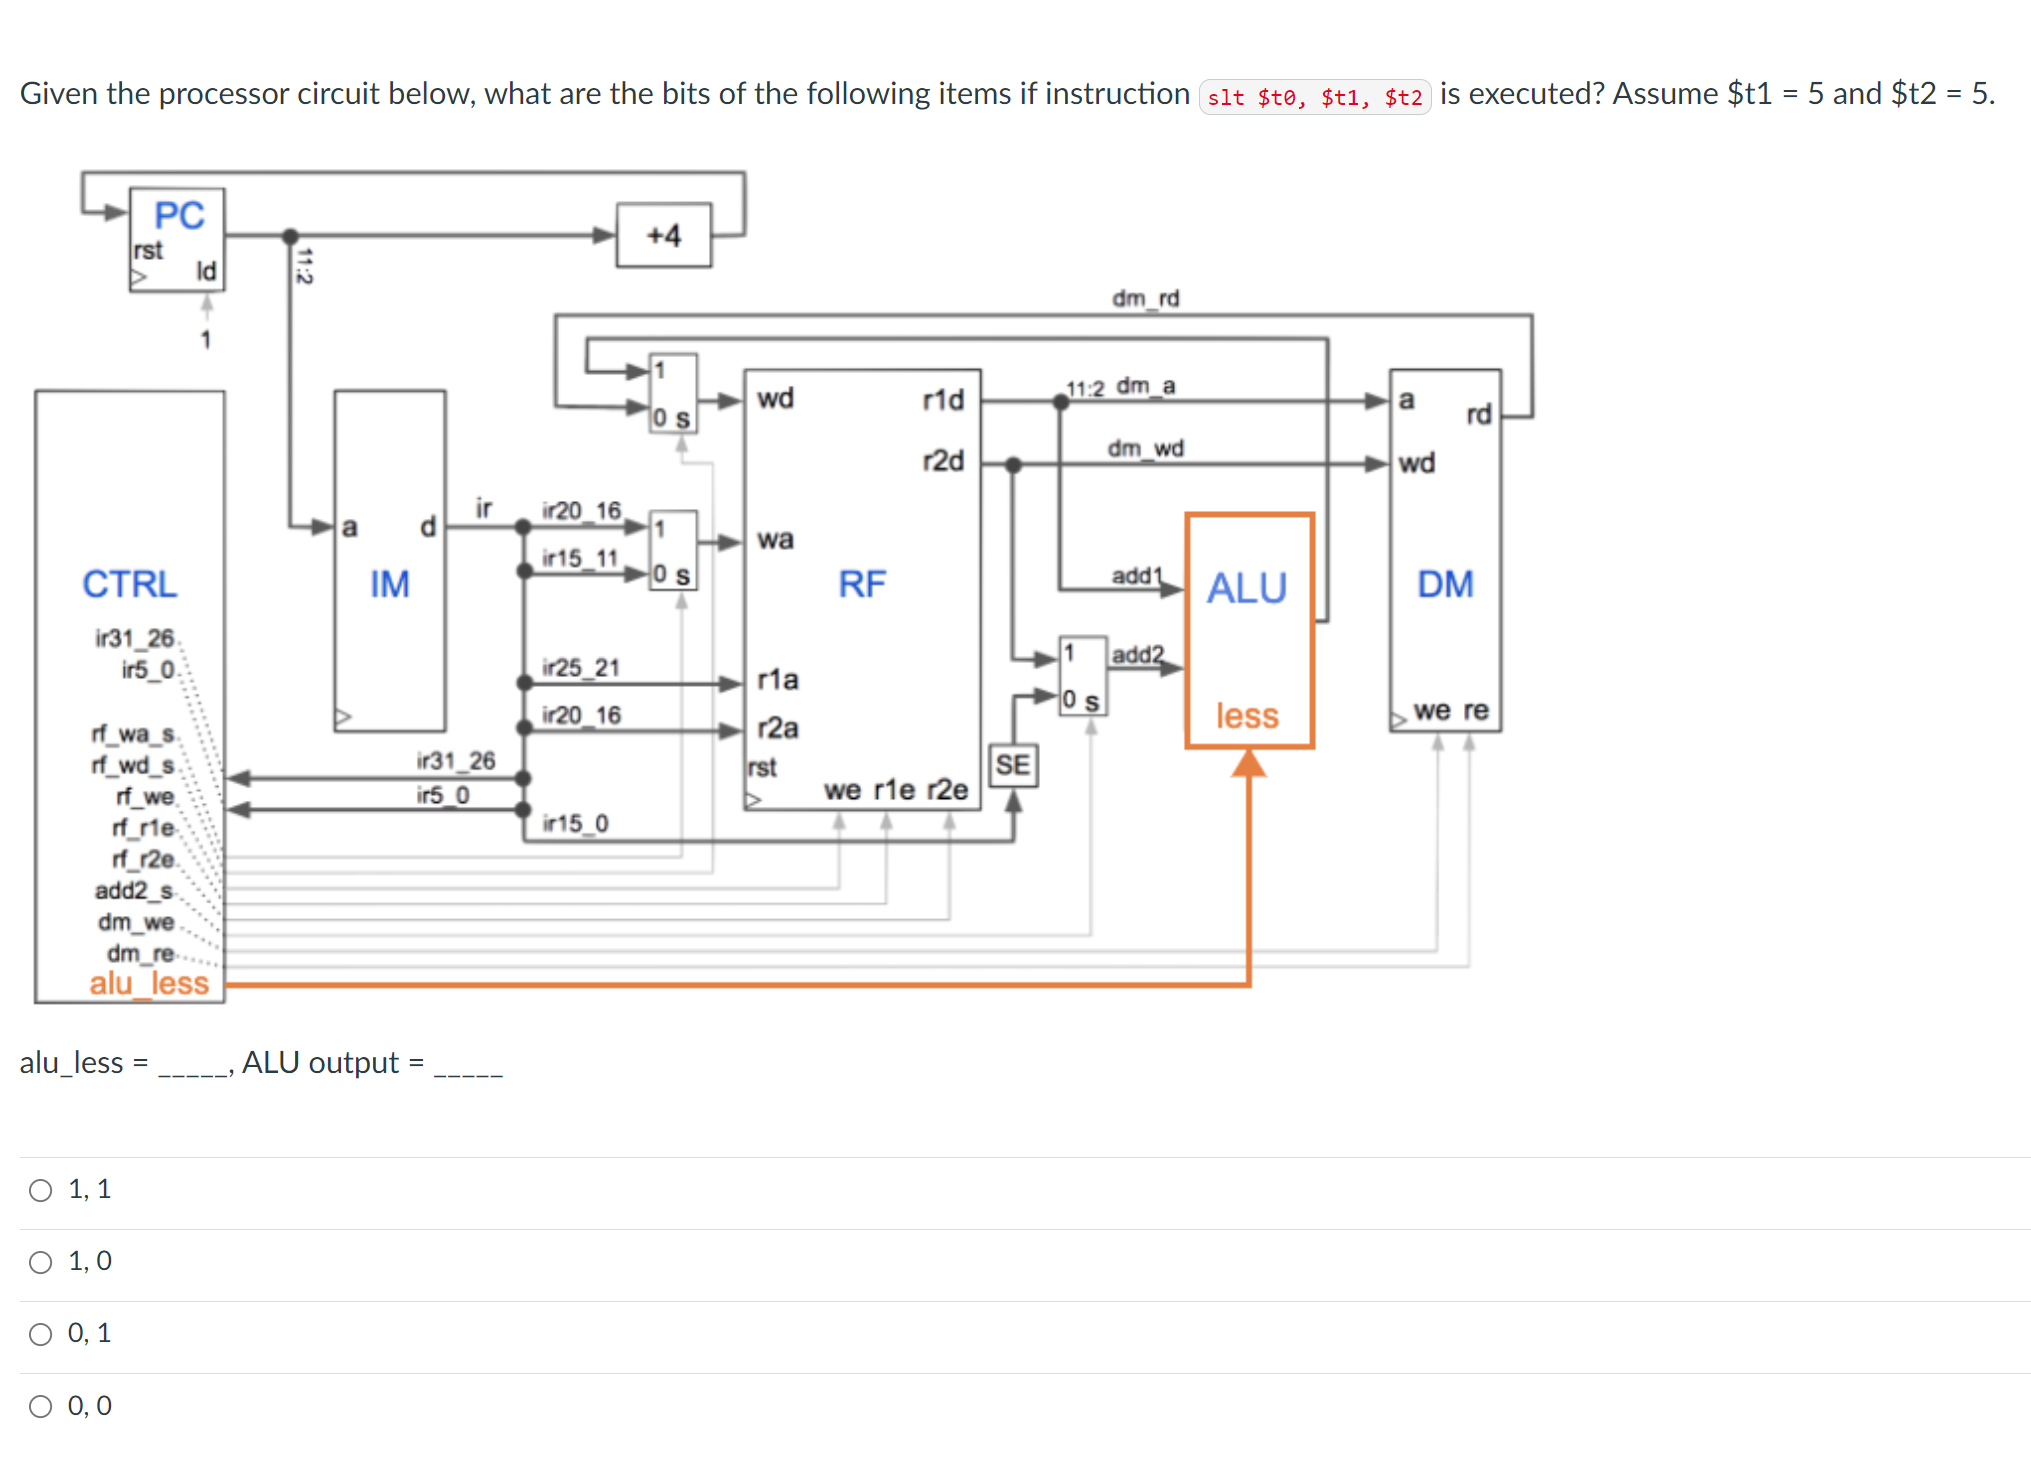Click the CTRL block
The width and height of the screenshot is (2031, 1462).
(130, 585)
